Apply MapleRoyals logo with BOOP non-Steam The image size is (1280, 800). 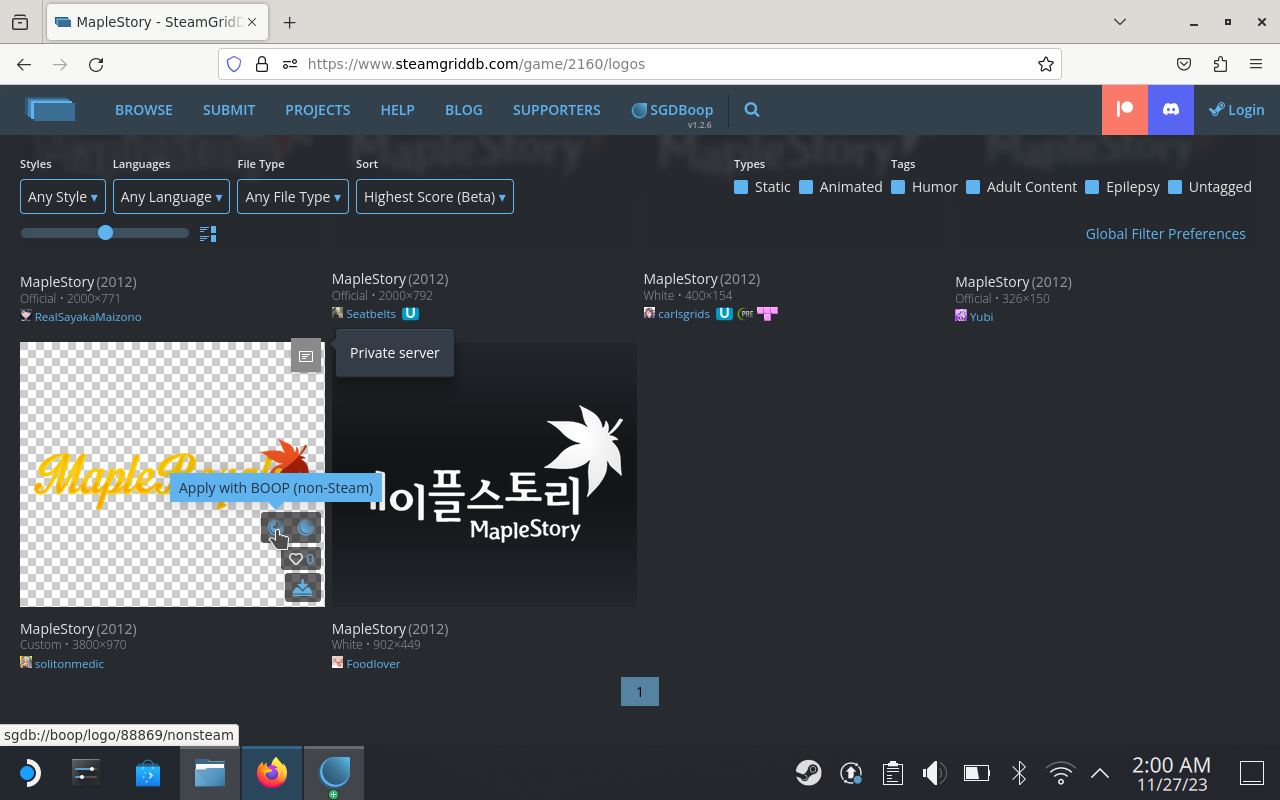275,527
